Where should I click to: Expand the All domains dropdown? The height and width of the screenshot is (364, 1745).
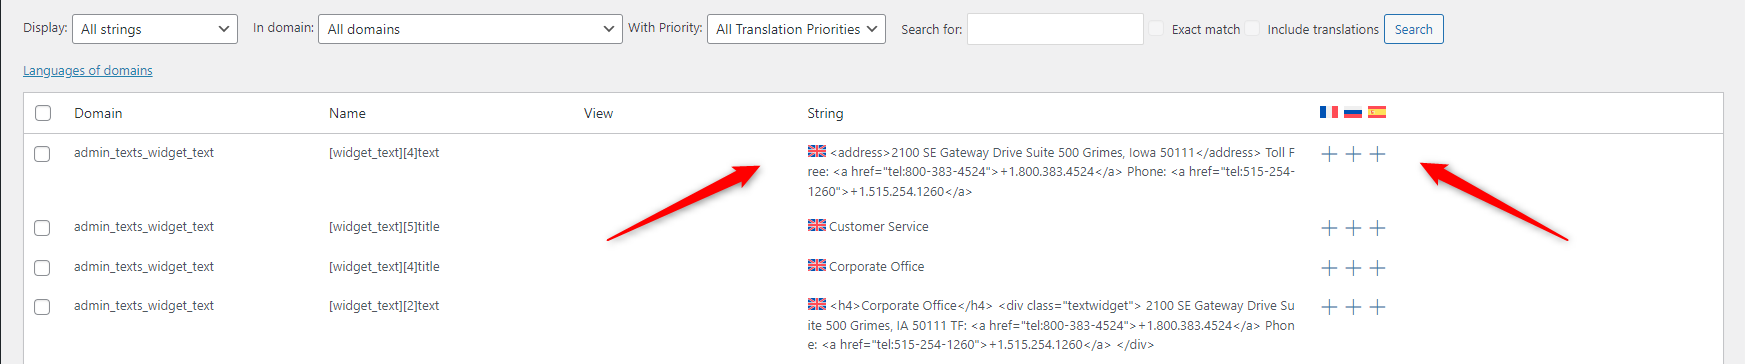pos(470,29)
